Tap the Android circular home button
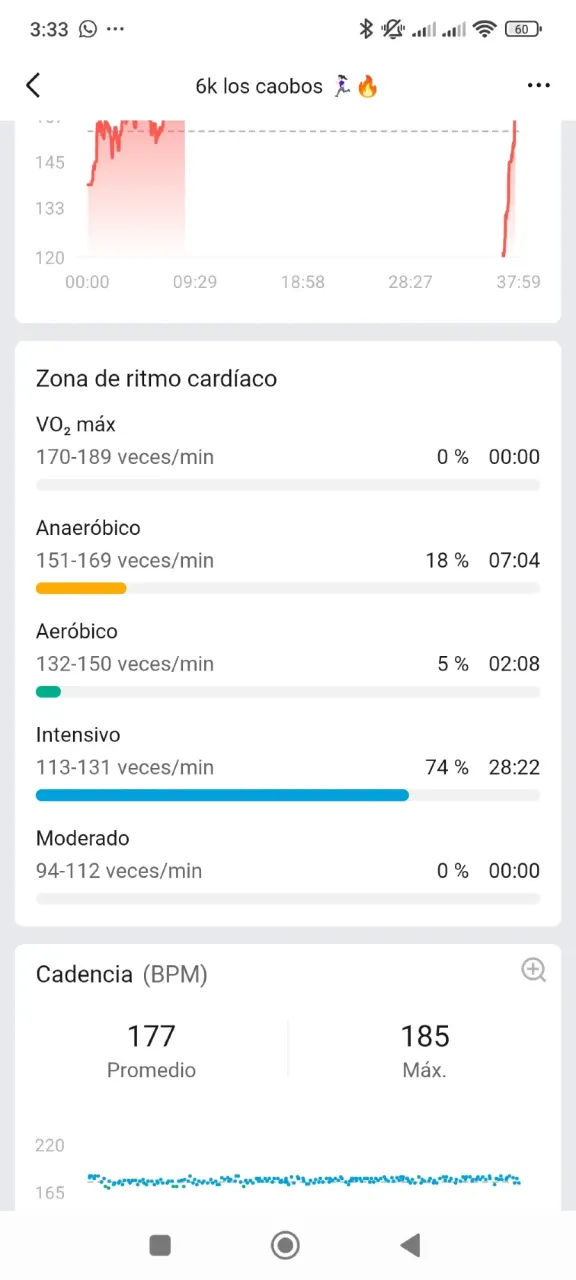Screen dimensions: 576x1280 [286, 1245]
